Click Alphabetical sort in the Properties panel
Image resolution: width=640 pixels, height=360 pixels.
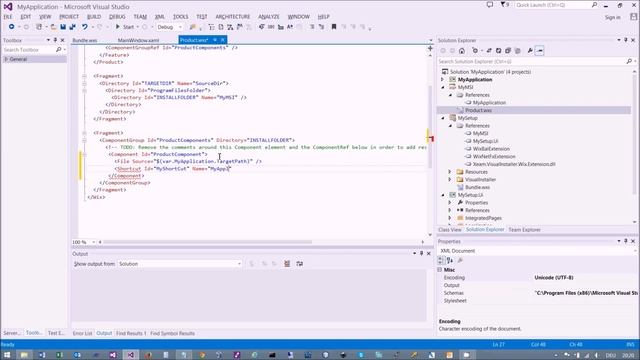click(450, 260)
